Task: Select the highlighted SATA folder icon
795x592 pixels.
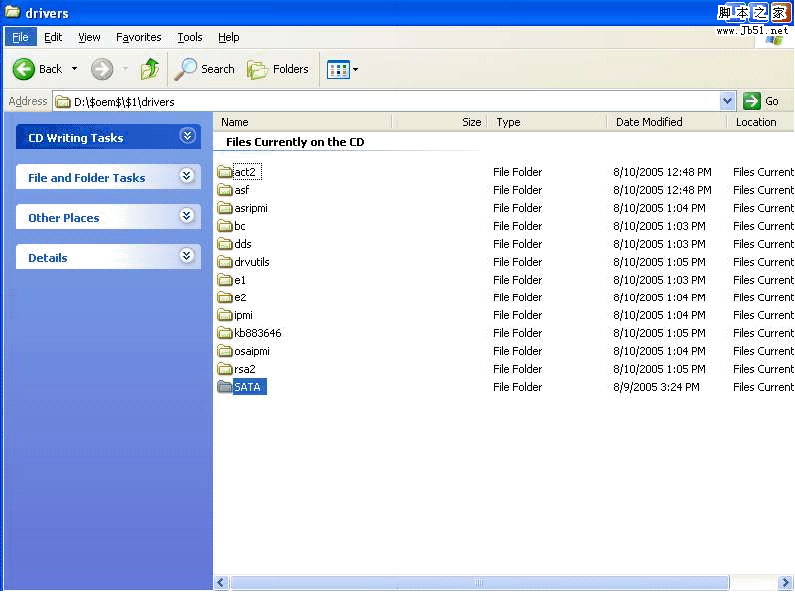Action: click(x=225, y=387)
